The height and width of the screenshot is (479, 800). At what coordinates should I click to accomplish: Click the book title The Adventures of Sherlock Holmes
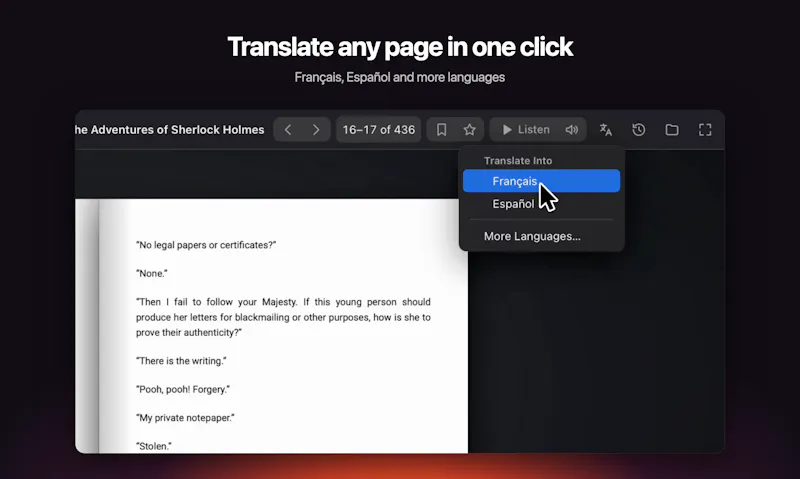(x=169, y=130)
